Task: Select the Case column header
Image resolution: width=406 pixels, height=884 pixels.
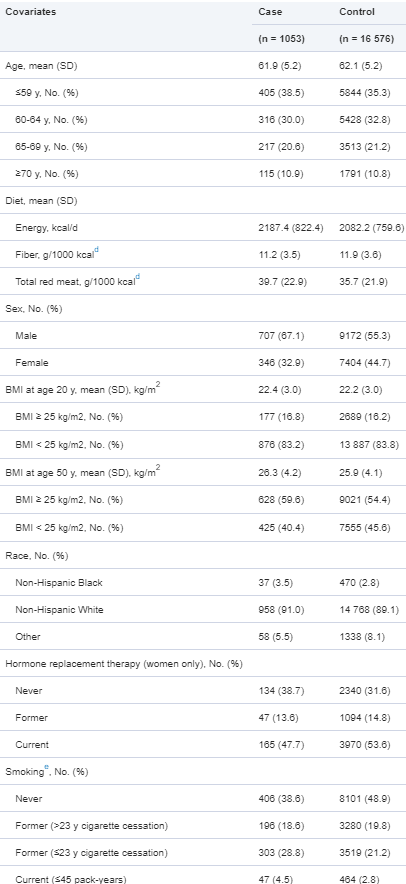Action: point(270,12)
